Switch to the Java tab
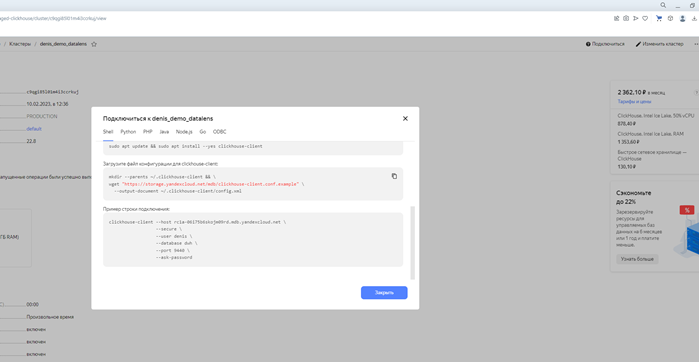 pyautogui.click(x=164, y=132)
